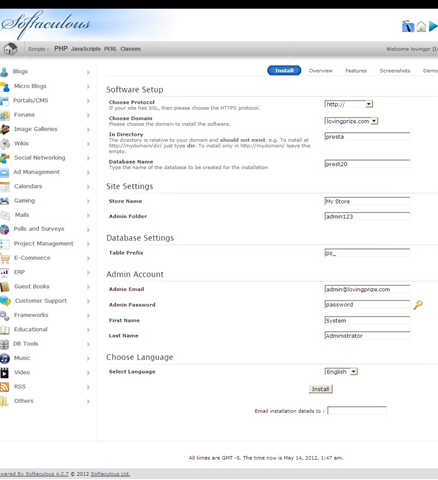The image size is (438, 480).
Task: Switch to the Screenshots tab
Action: pyautogui.click(x=395, y=71)
